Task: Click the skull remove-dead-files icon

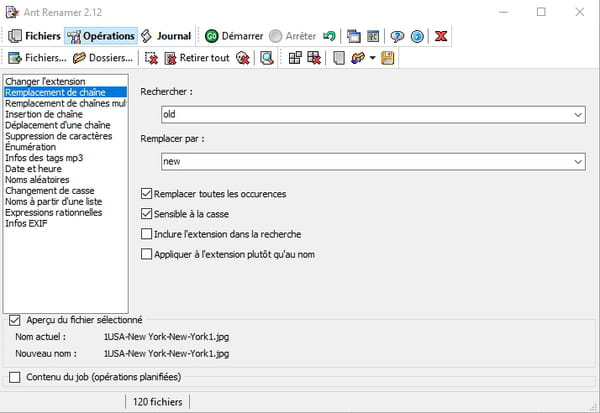Action: coord(243,58)
